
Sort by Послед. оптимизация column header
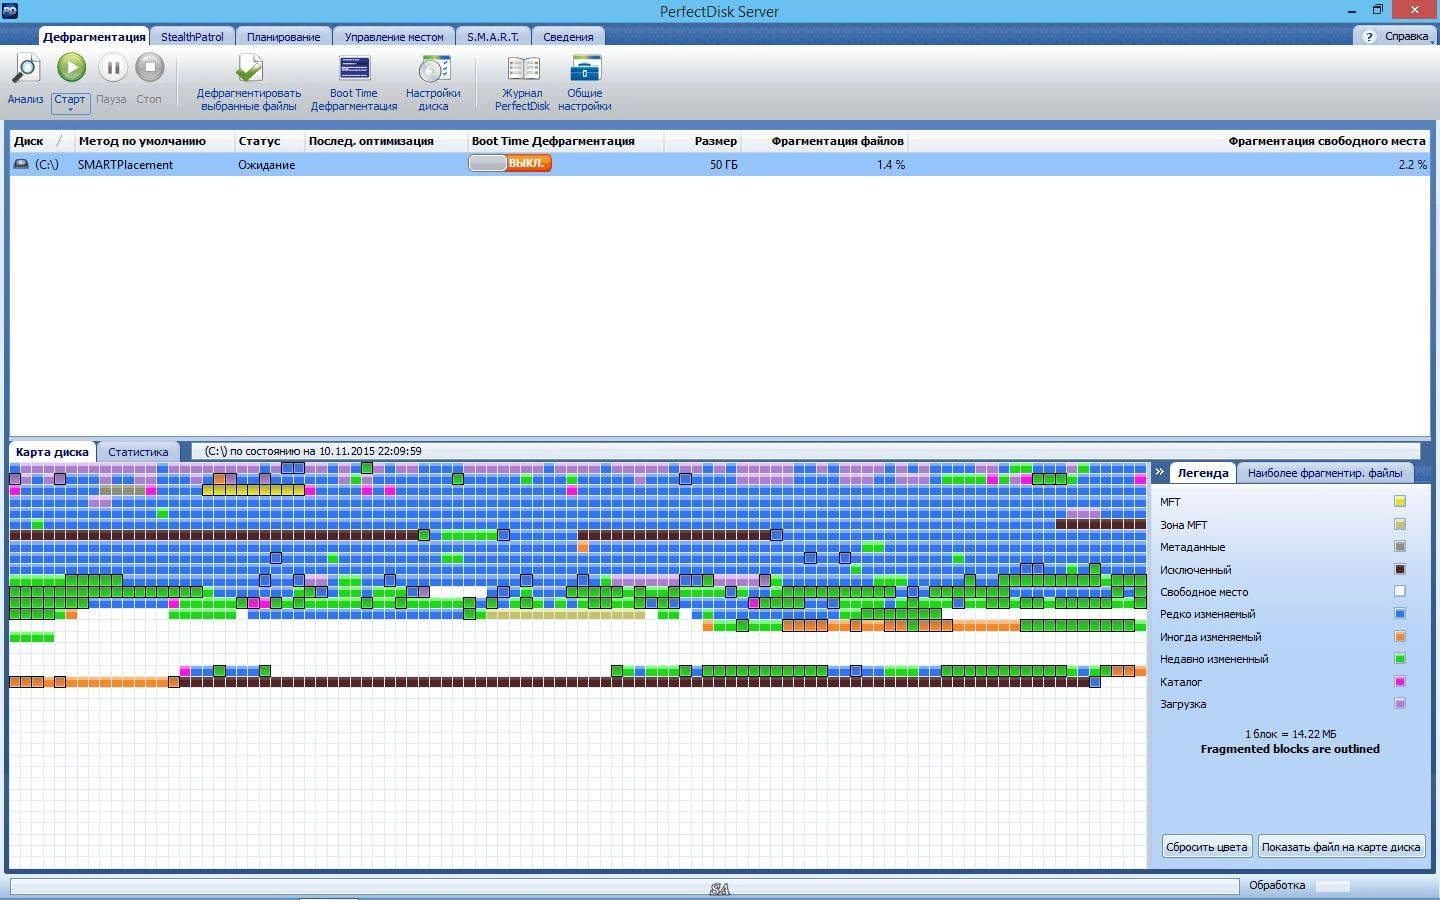pos(385,141)
